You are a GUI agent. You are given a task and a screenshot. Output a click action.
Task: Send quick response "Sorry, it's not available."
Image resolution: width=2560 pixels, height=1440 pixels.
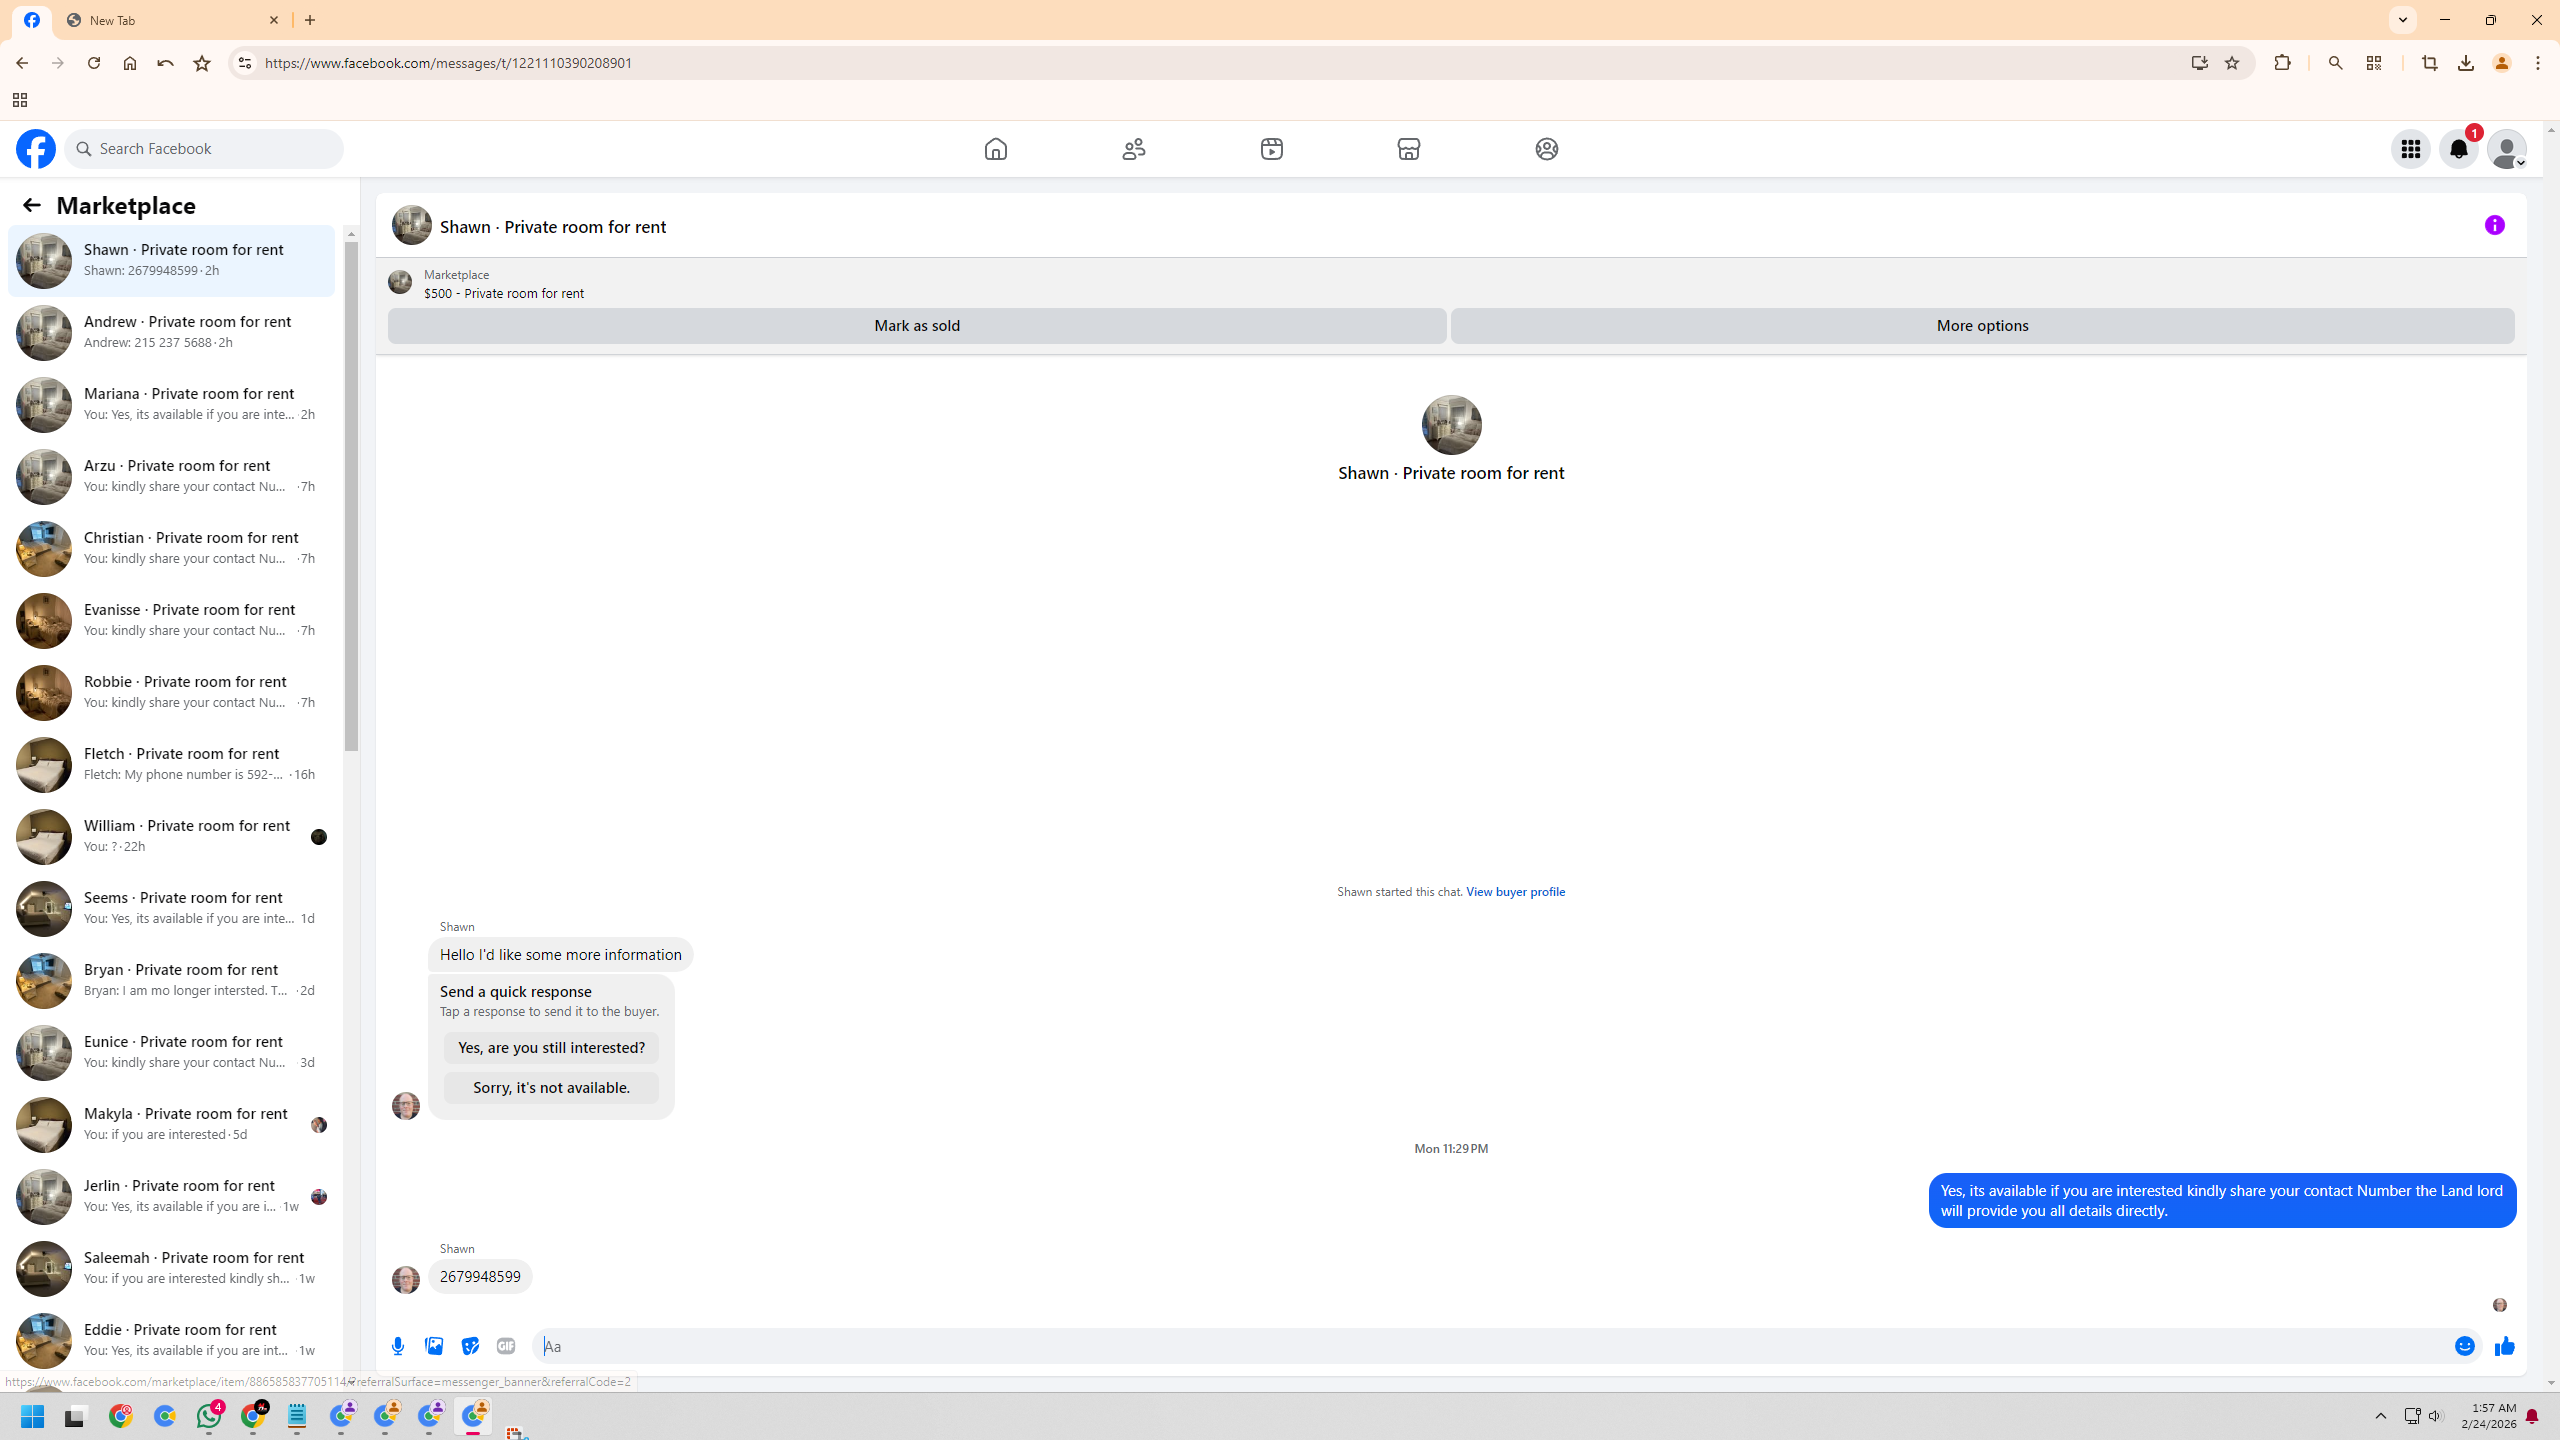[x=551, y=1088]
